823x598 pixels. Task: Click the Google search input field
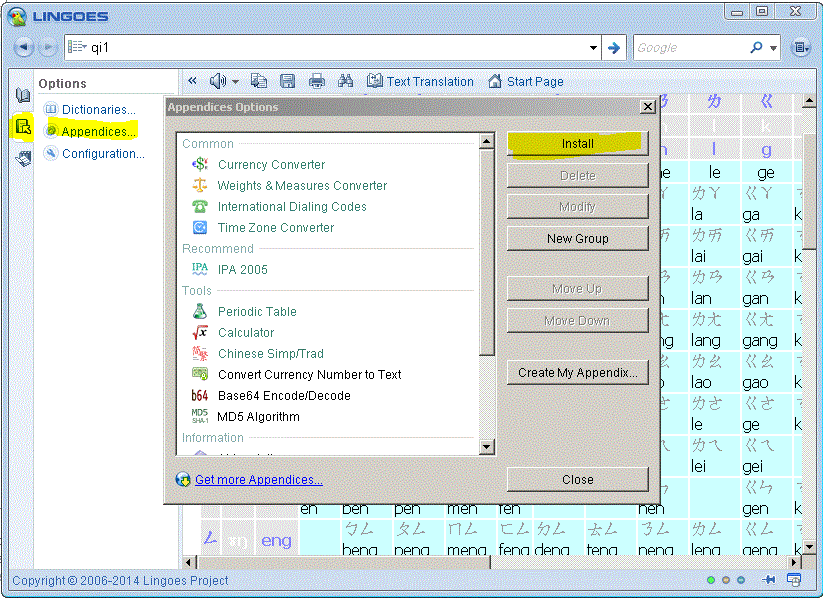point(690,48)
